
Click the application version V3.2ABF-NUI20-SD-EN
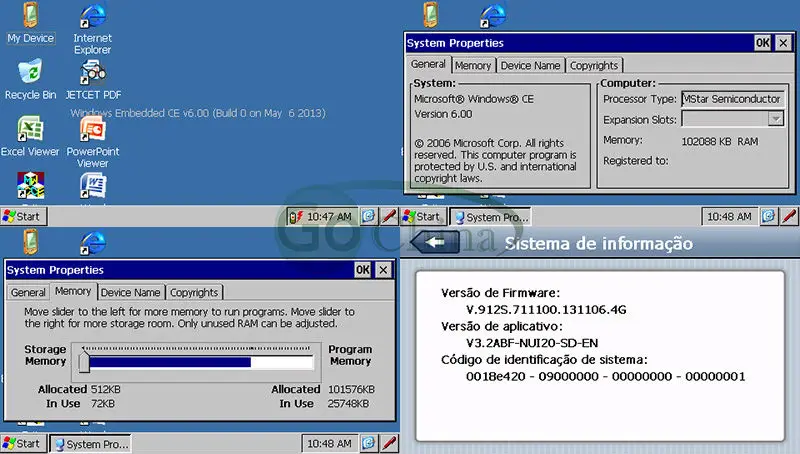[x=532, y=343]
